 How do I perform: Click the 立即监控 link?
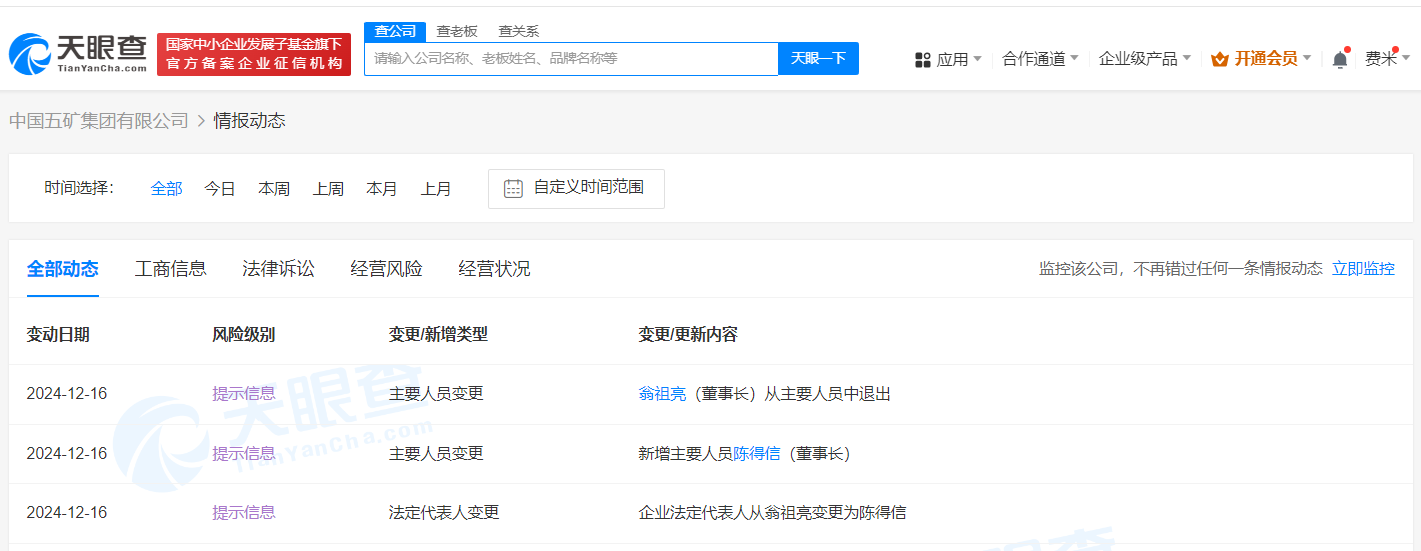(1363, 268)
